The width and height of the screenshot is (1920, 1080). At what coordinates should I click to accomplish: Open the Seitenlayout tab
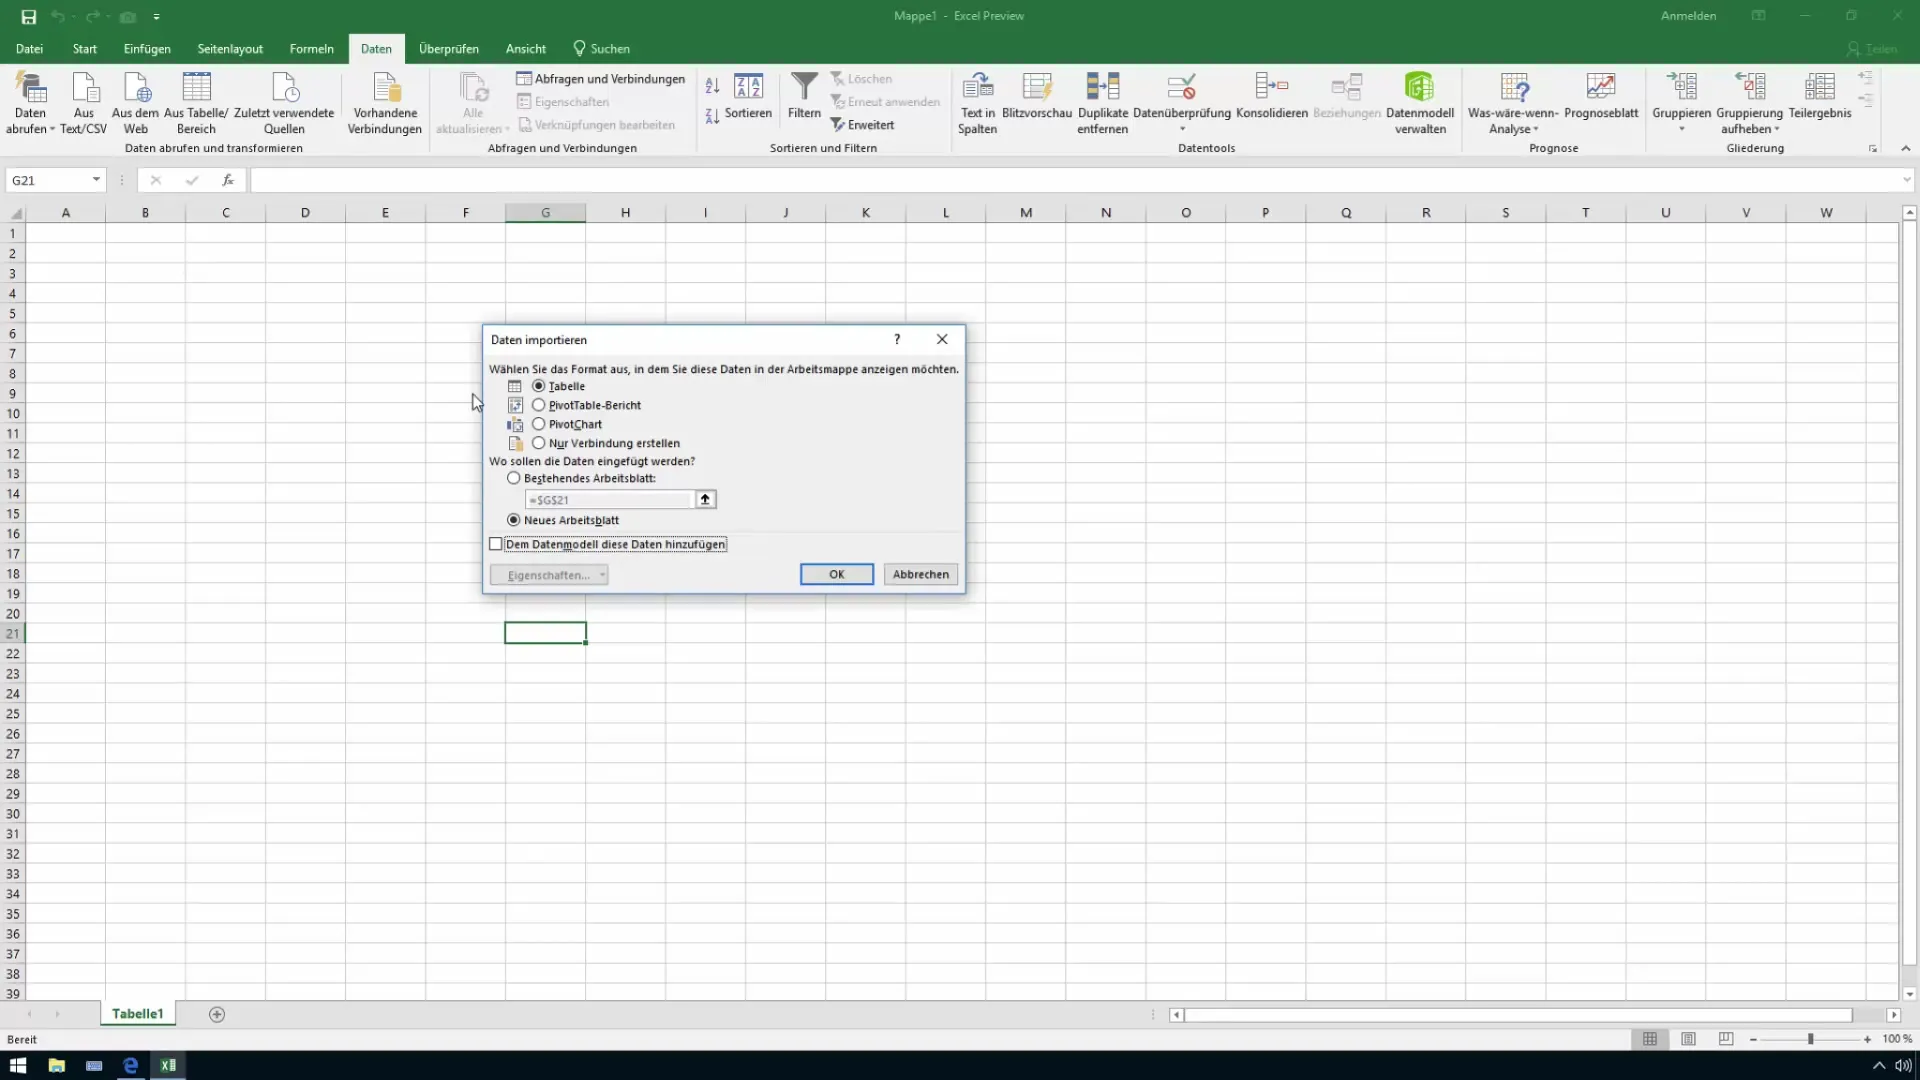point(230,49)
